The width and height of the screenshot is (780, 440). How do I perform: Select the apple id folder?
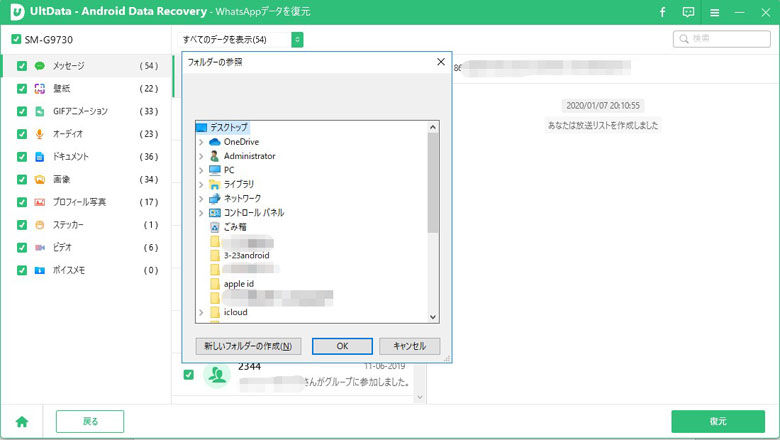click(239, 284)
